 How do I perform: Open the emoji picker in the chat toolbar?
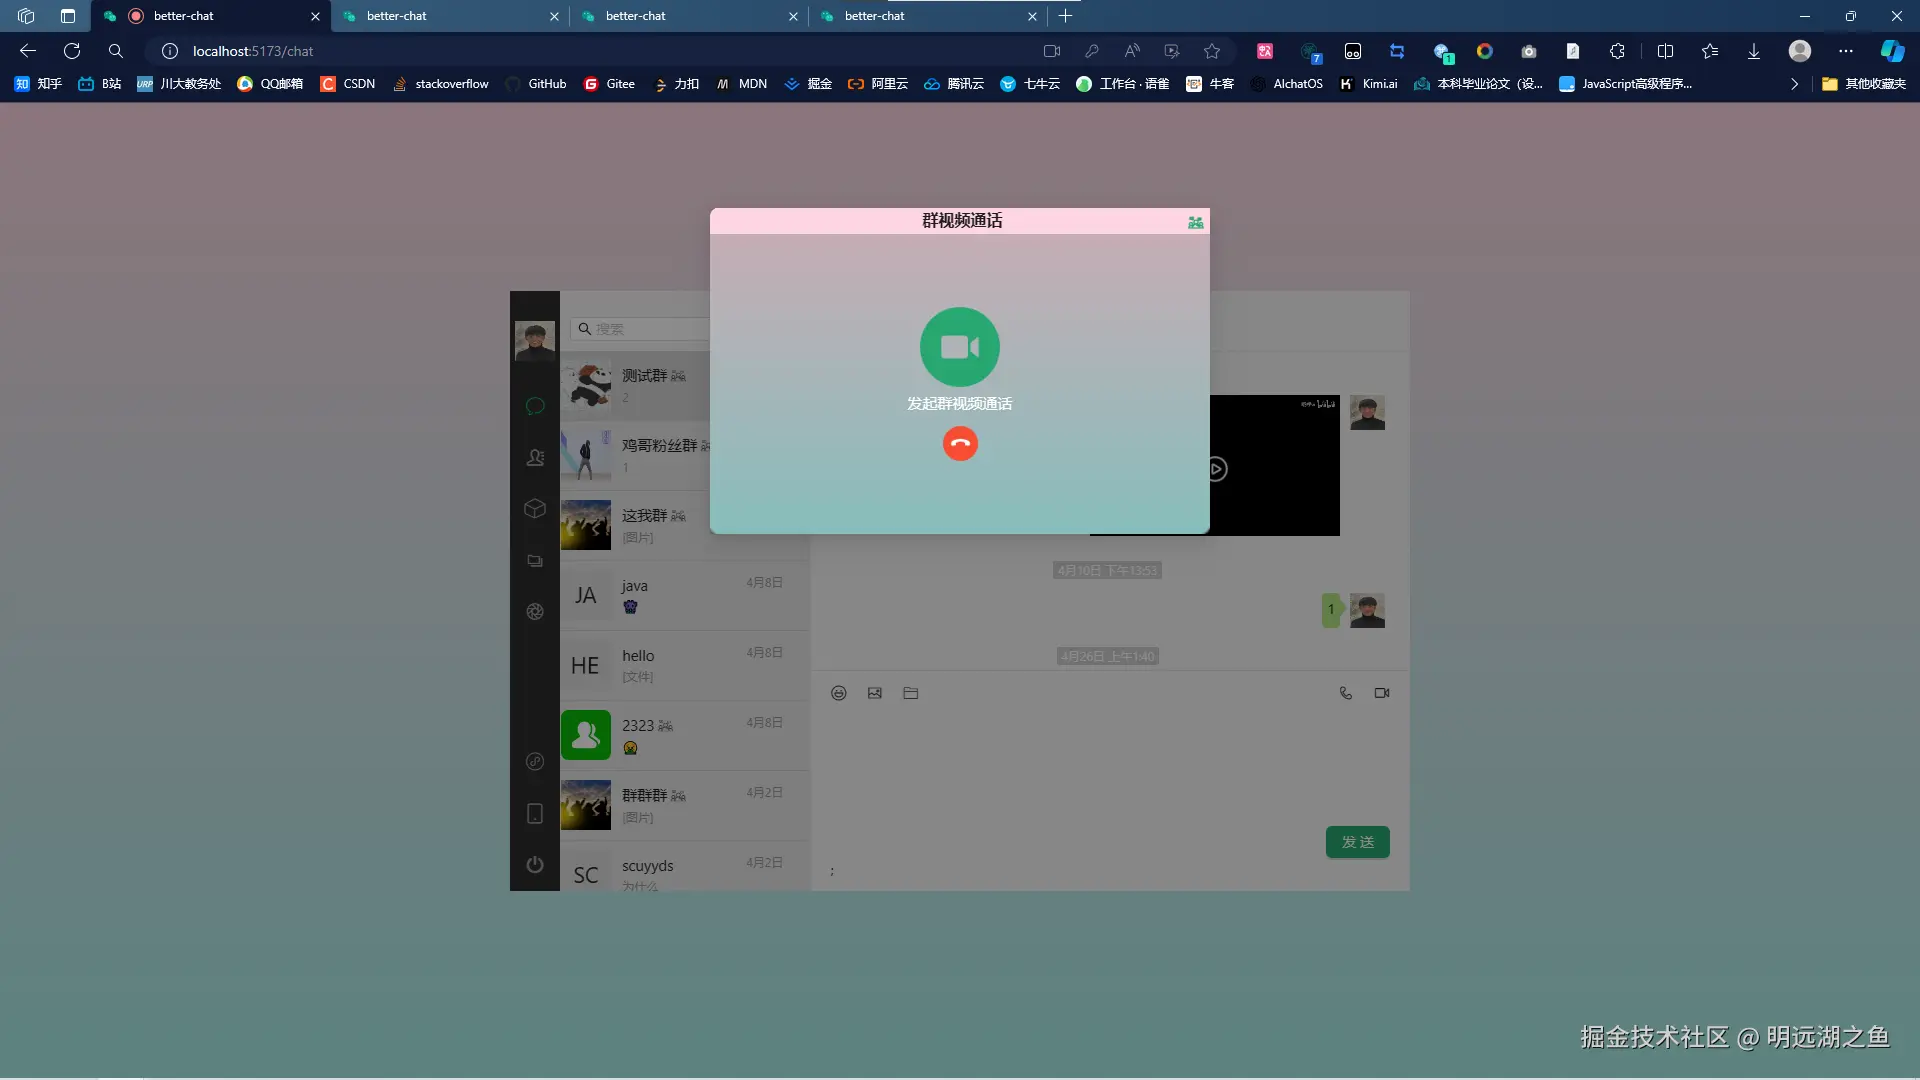pyautogui.click(x=838, y=692)
